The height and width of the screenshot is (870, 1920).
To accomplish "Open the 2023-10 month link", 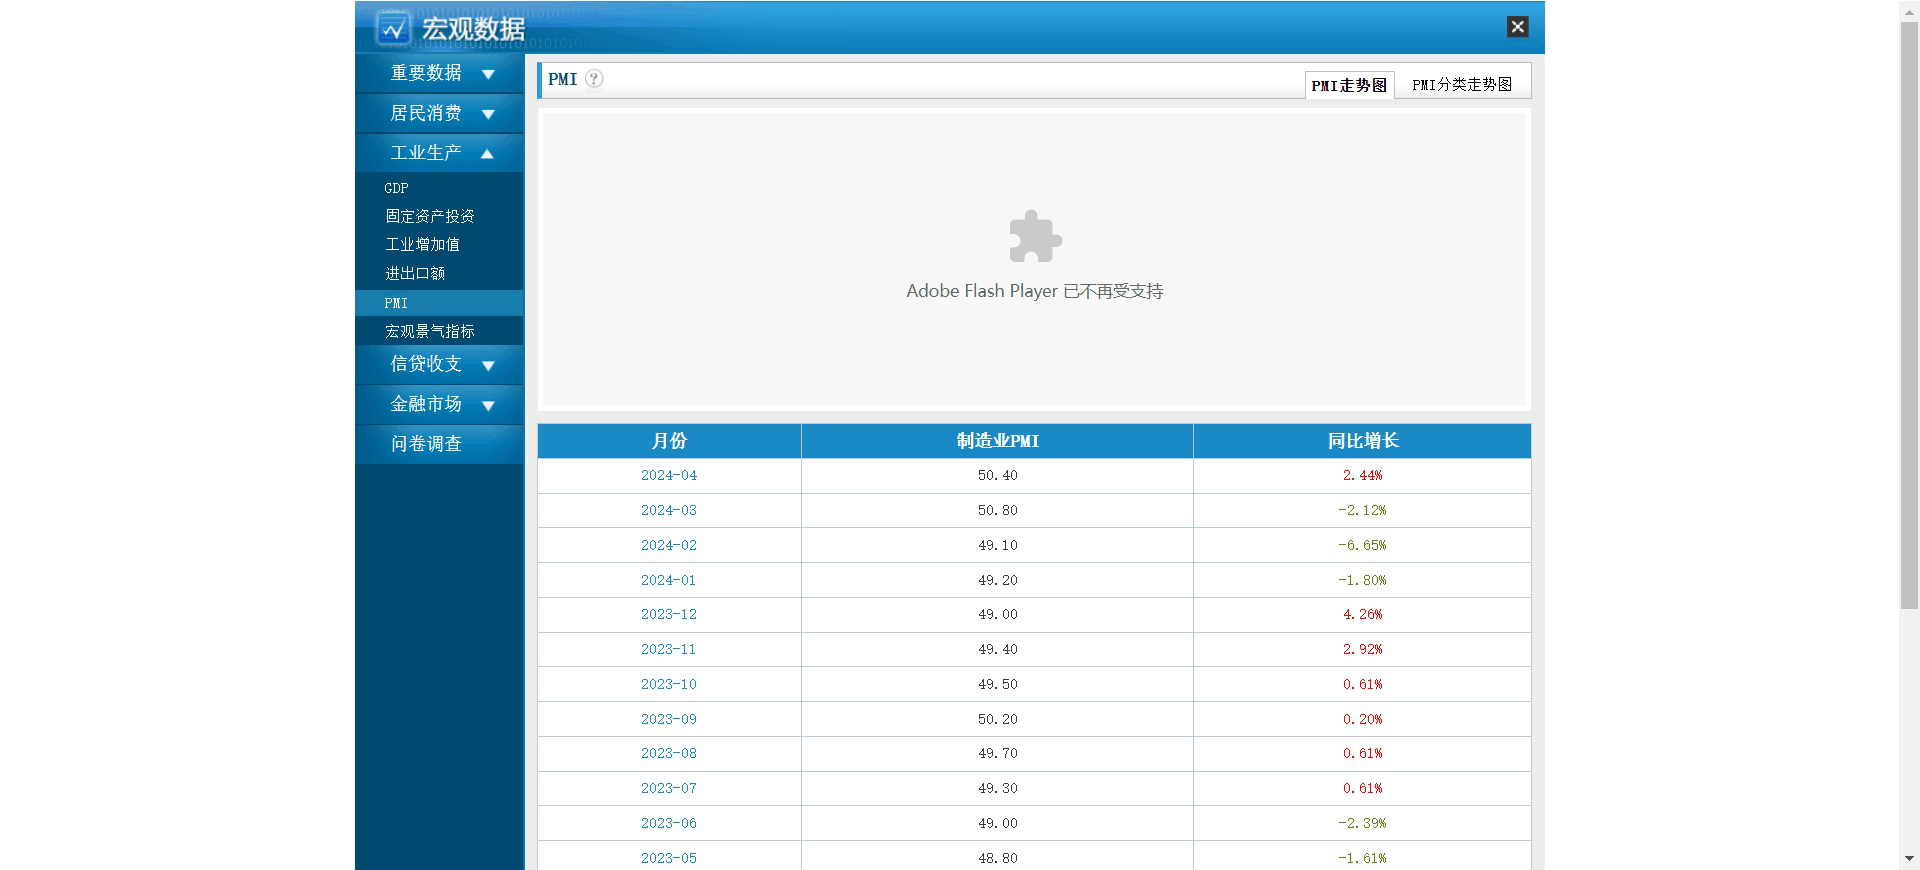I will click(669, 685).
